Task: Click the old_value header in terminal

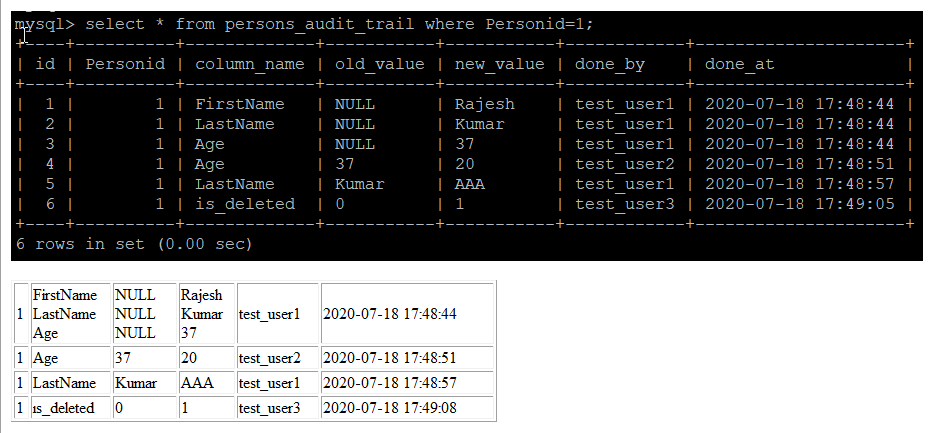Action: click(380, 64)
